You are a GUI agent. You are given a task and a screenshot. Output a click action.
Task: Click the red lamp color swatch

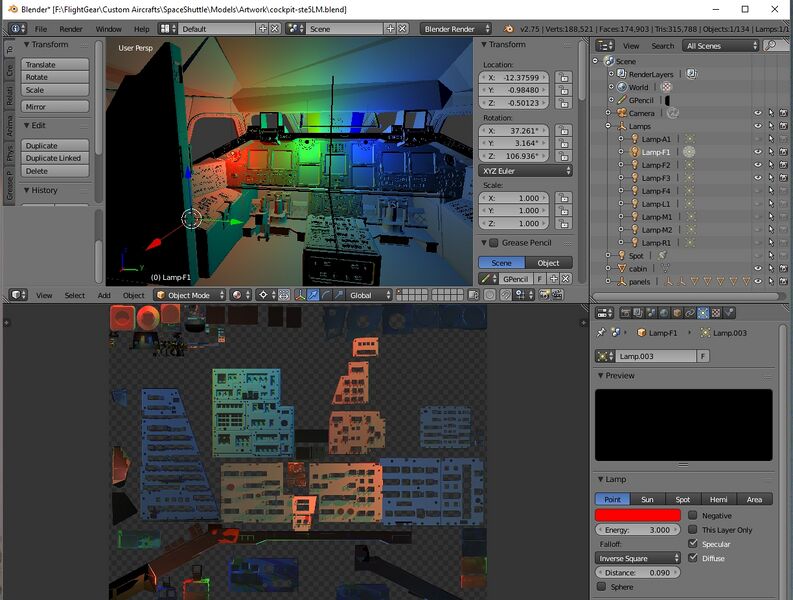click(638, 515)
